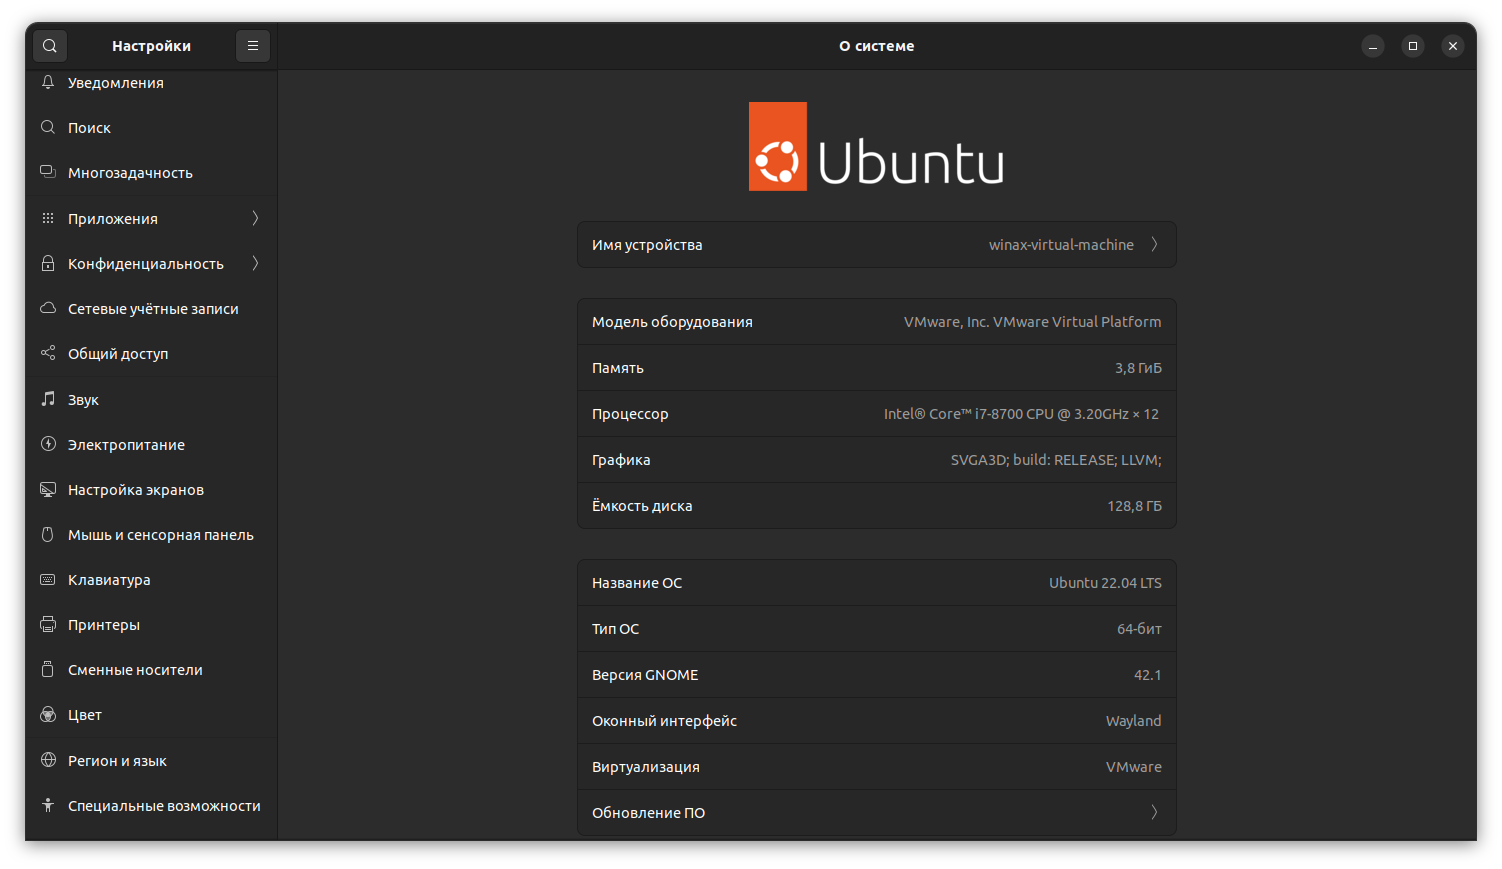
Task: Open the Электропитание section
Action: [151, 444]
